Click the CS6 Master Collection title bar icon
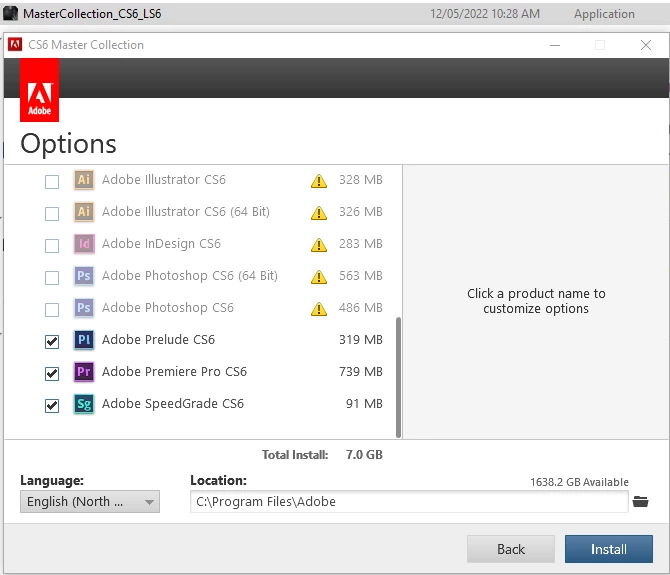The width and height of the screenshot is (670, 575). coord(15,44)
